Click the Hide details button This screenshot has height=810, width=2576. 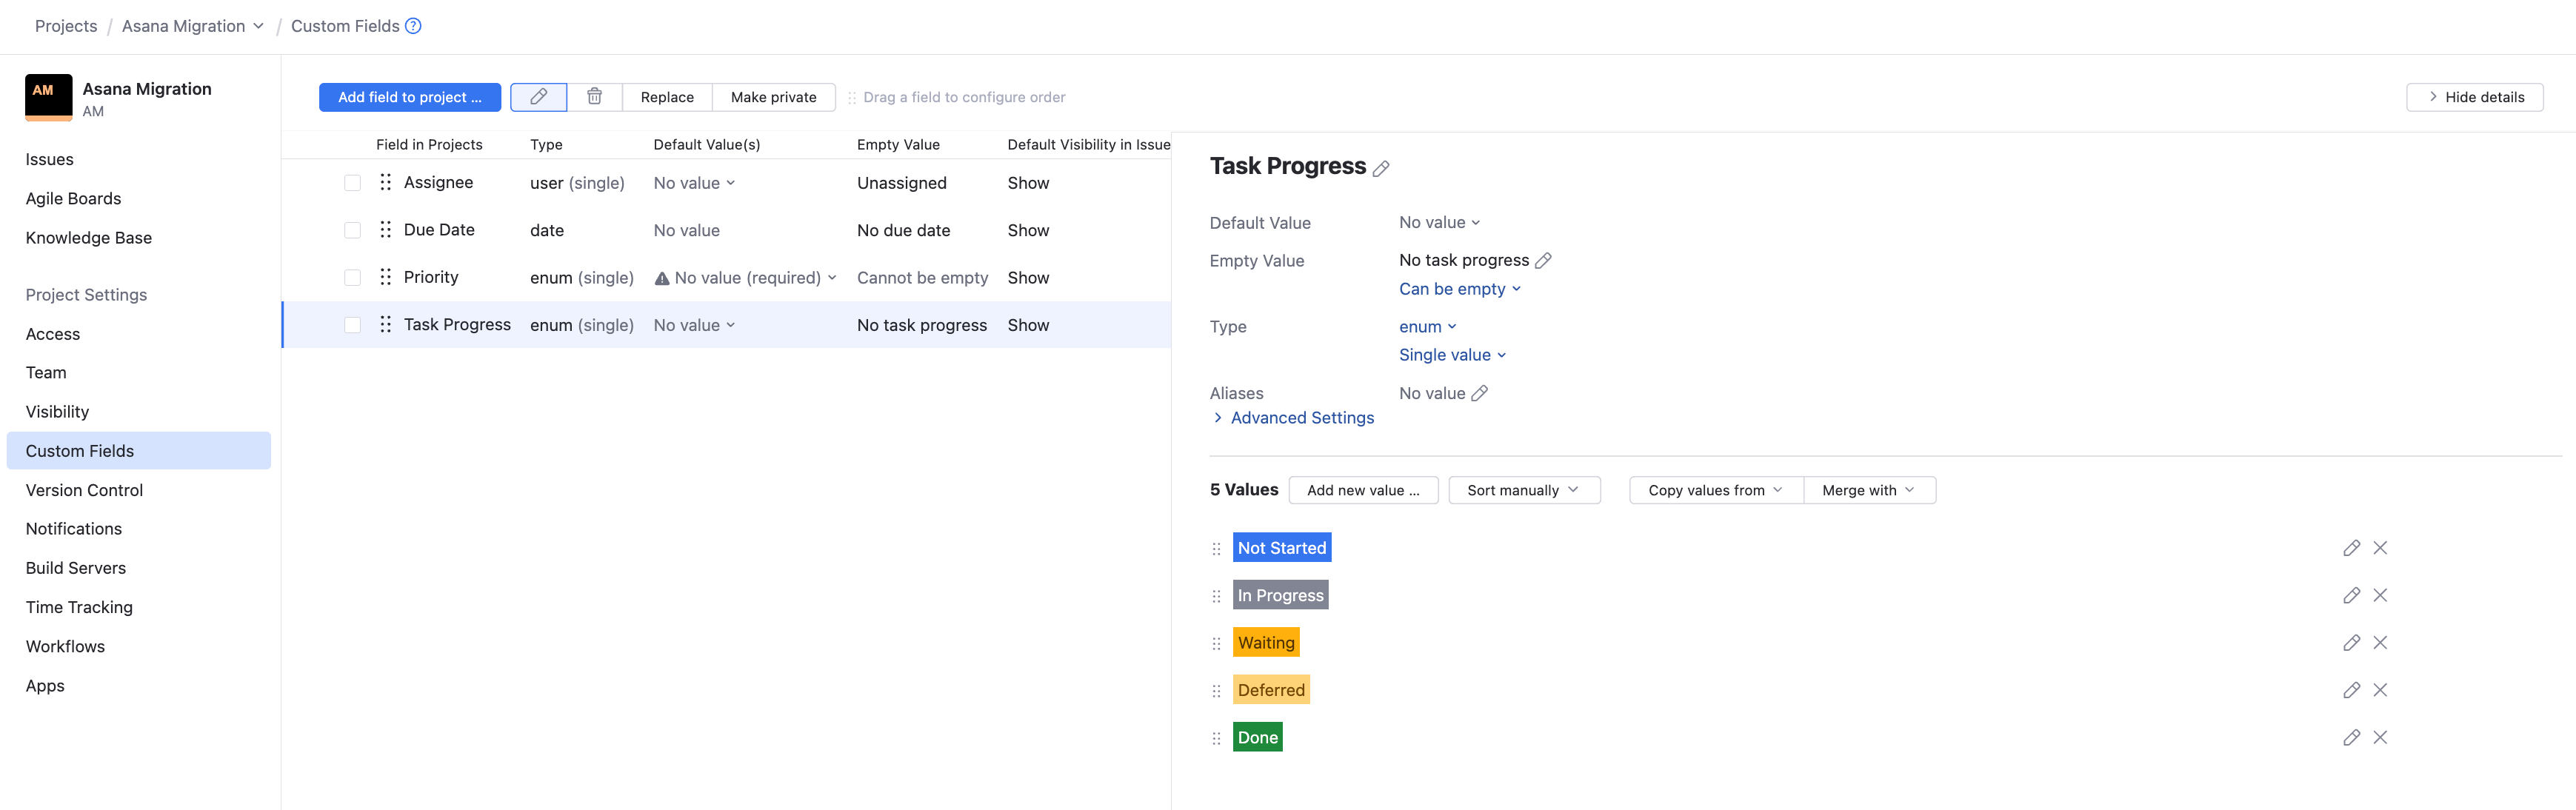click(2475, 97)
